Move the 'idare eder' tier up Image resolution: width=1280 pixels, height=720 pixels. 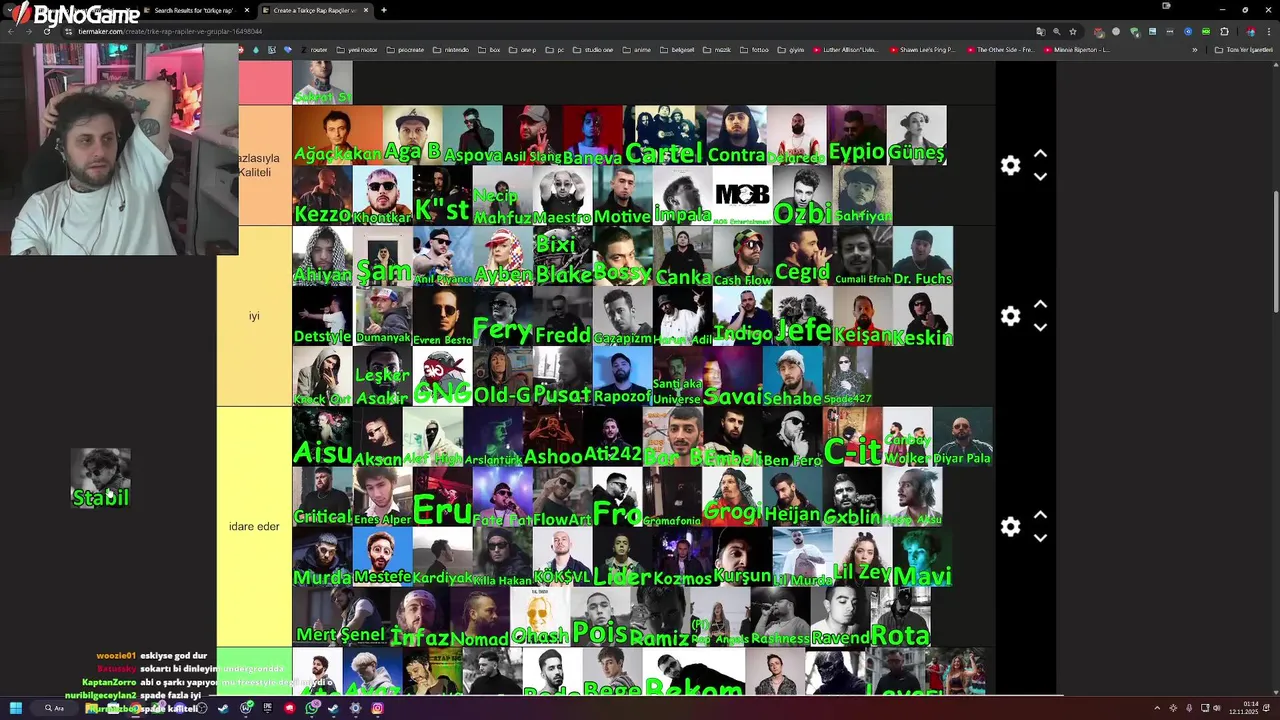pos(1040,515)
